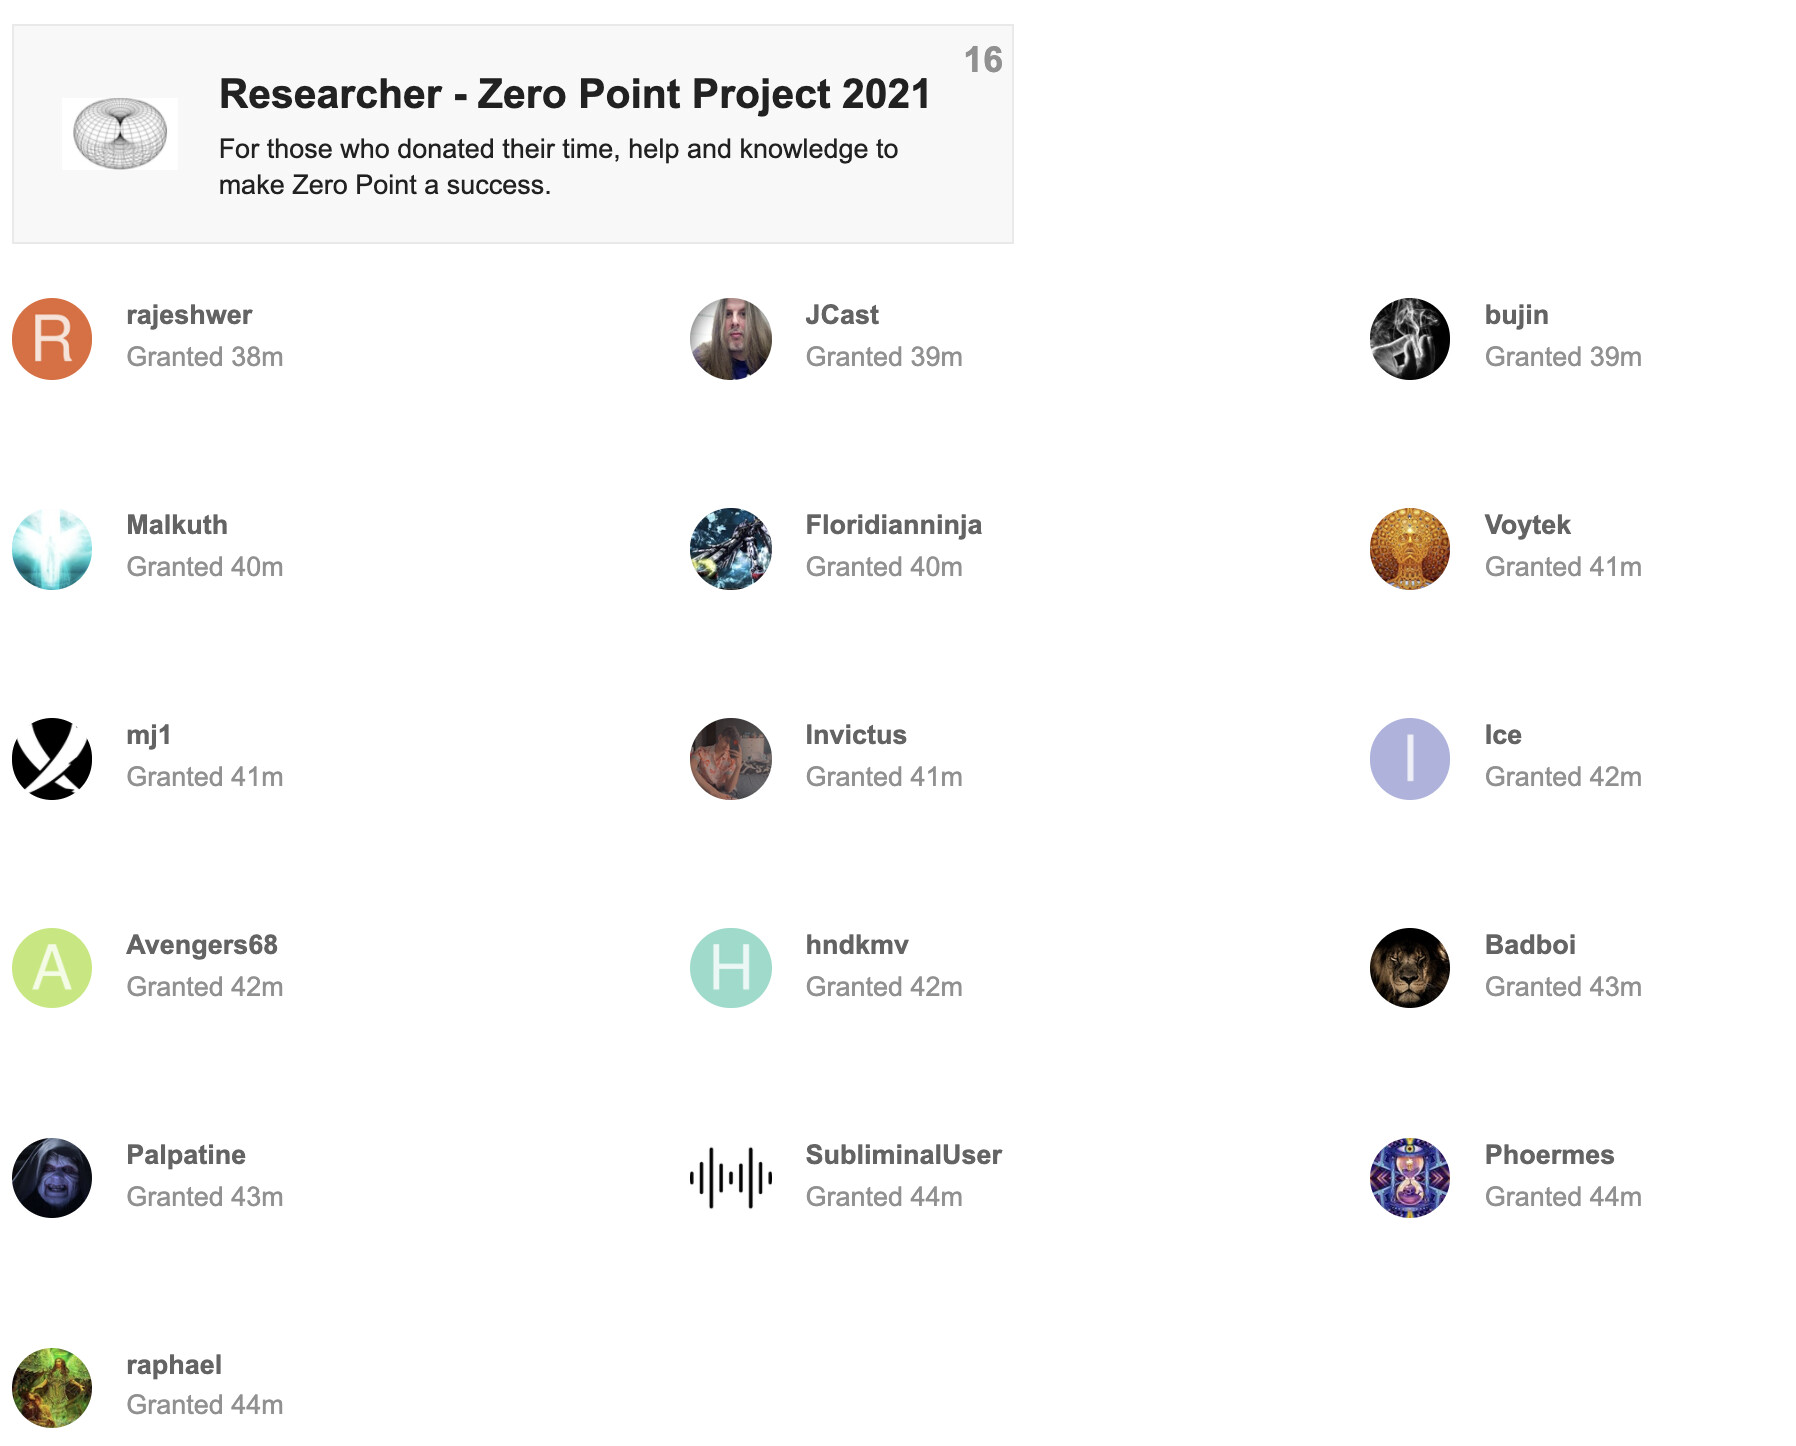
Task: Click the Researcher - Zero Point Project 2021 title
Action: tap(575, 94)
